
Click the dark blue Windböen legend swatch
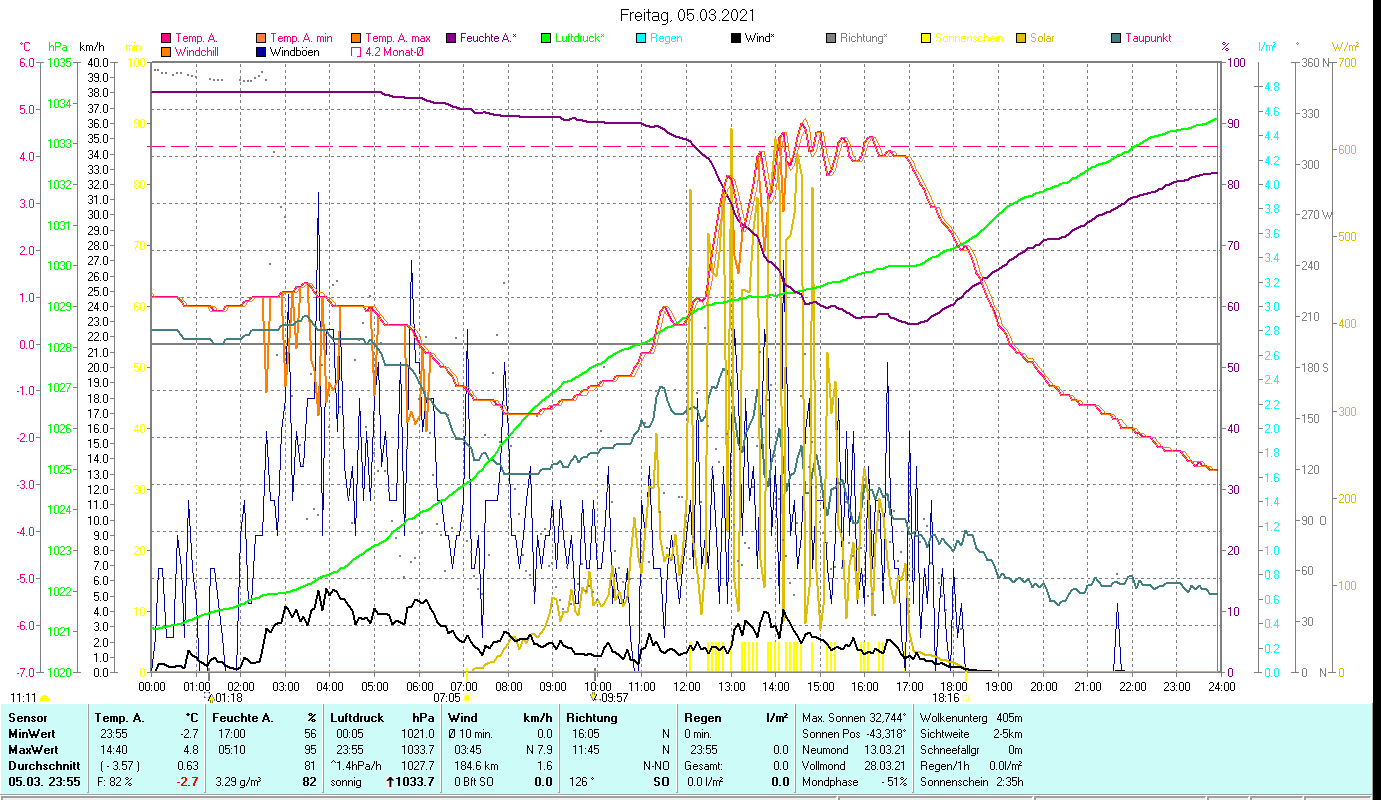tap(261, 51)
